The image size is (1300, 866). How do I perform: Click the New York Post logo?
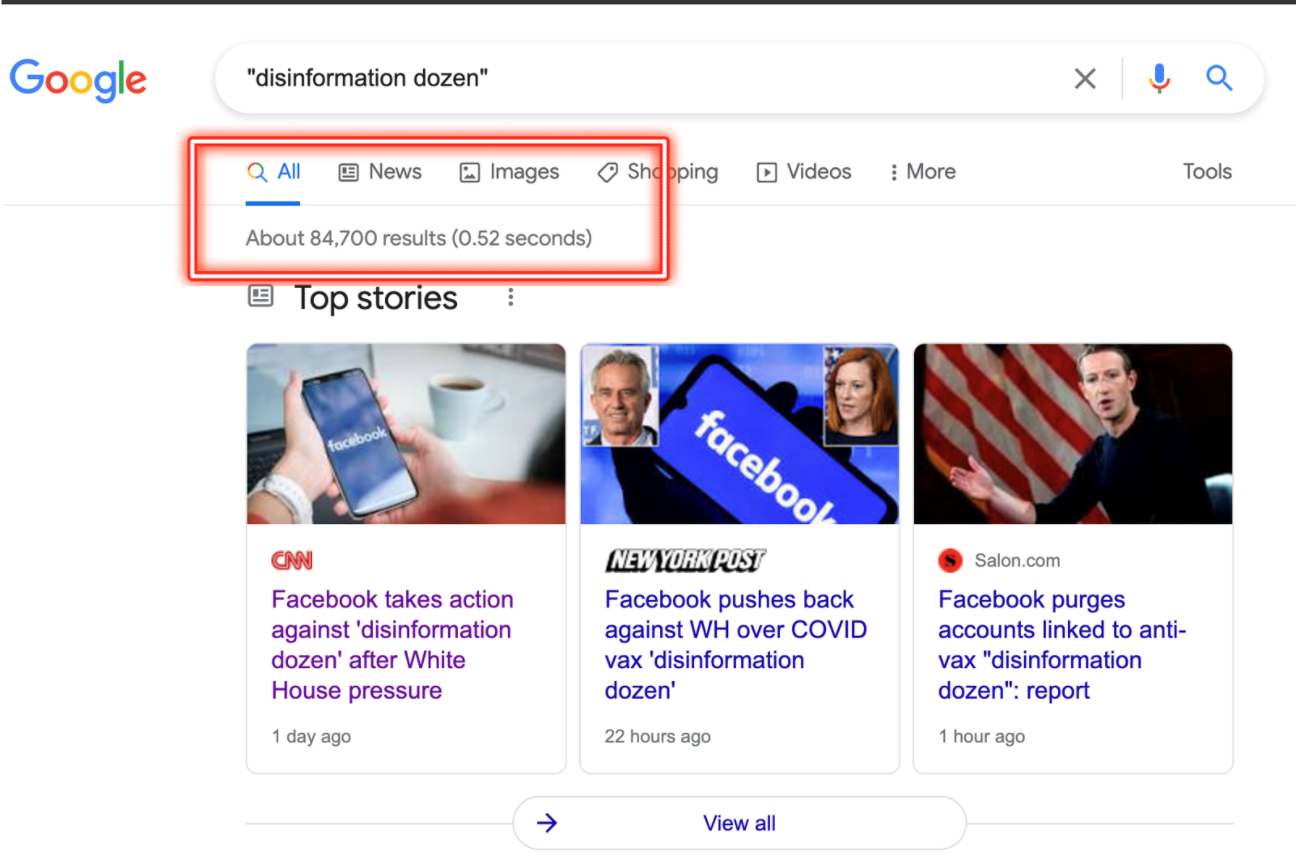[685, 561]
